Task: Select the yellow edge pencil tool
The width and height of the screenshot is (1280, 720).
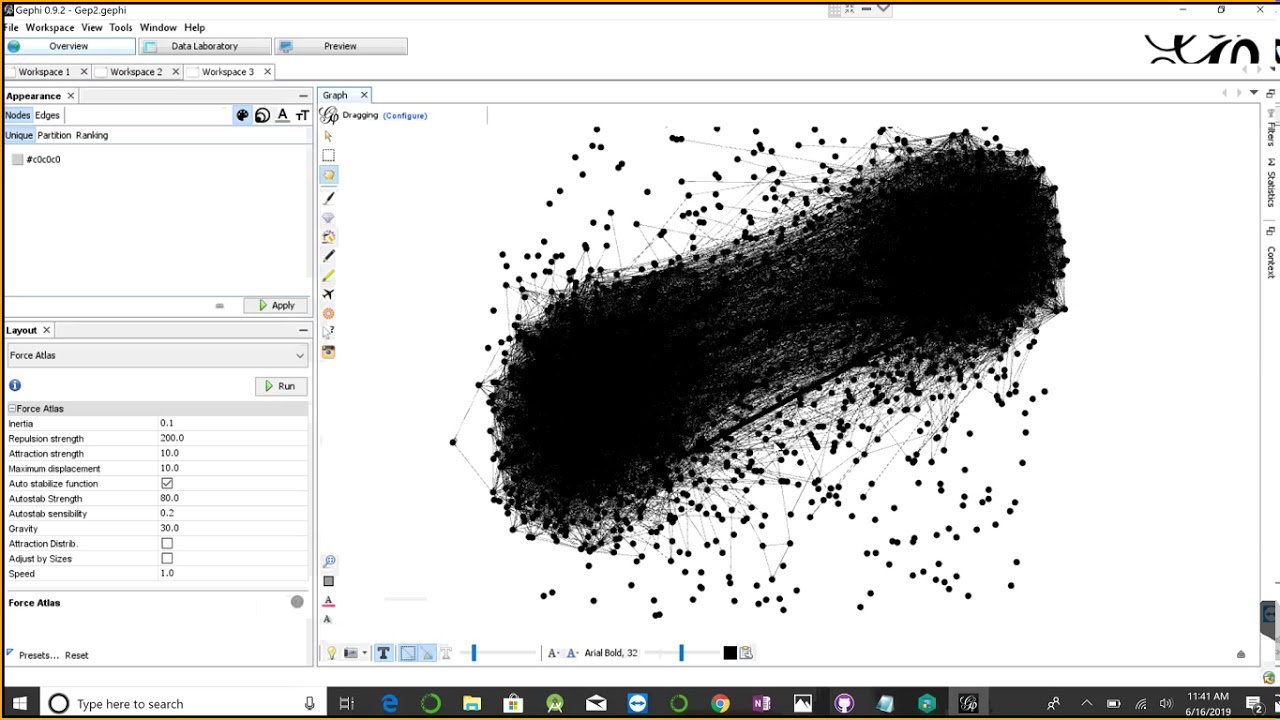Action: [x=328, y=275]
